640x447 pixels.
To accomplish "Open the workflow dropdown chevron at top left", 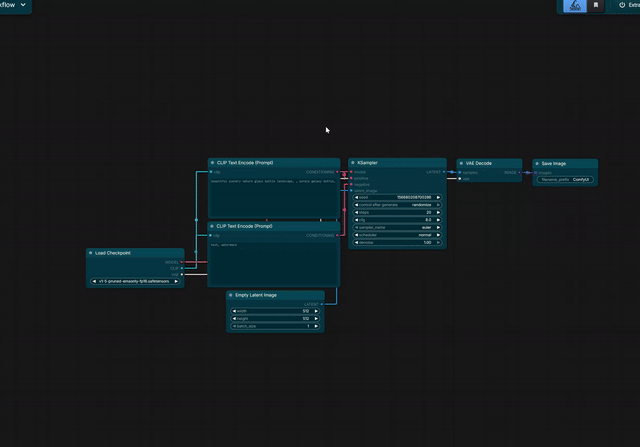I will click(x=23, y=5).
